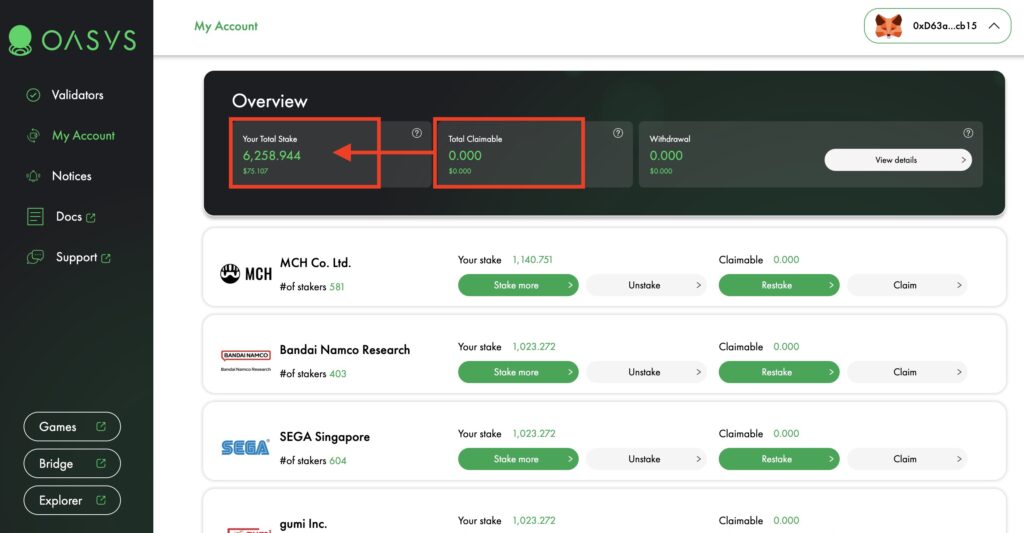Click external link icon on Explorer button

(x=101, y=500)
